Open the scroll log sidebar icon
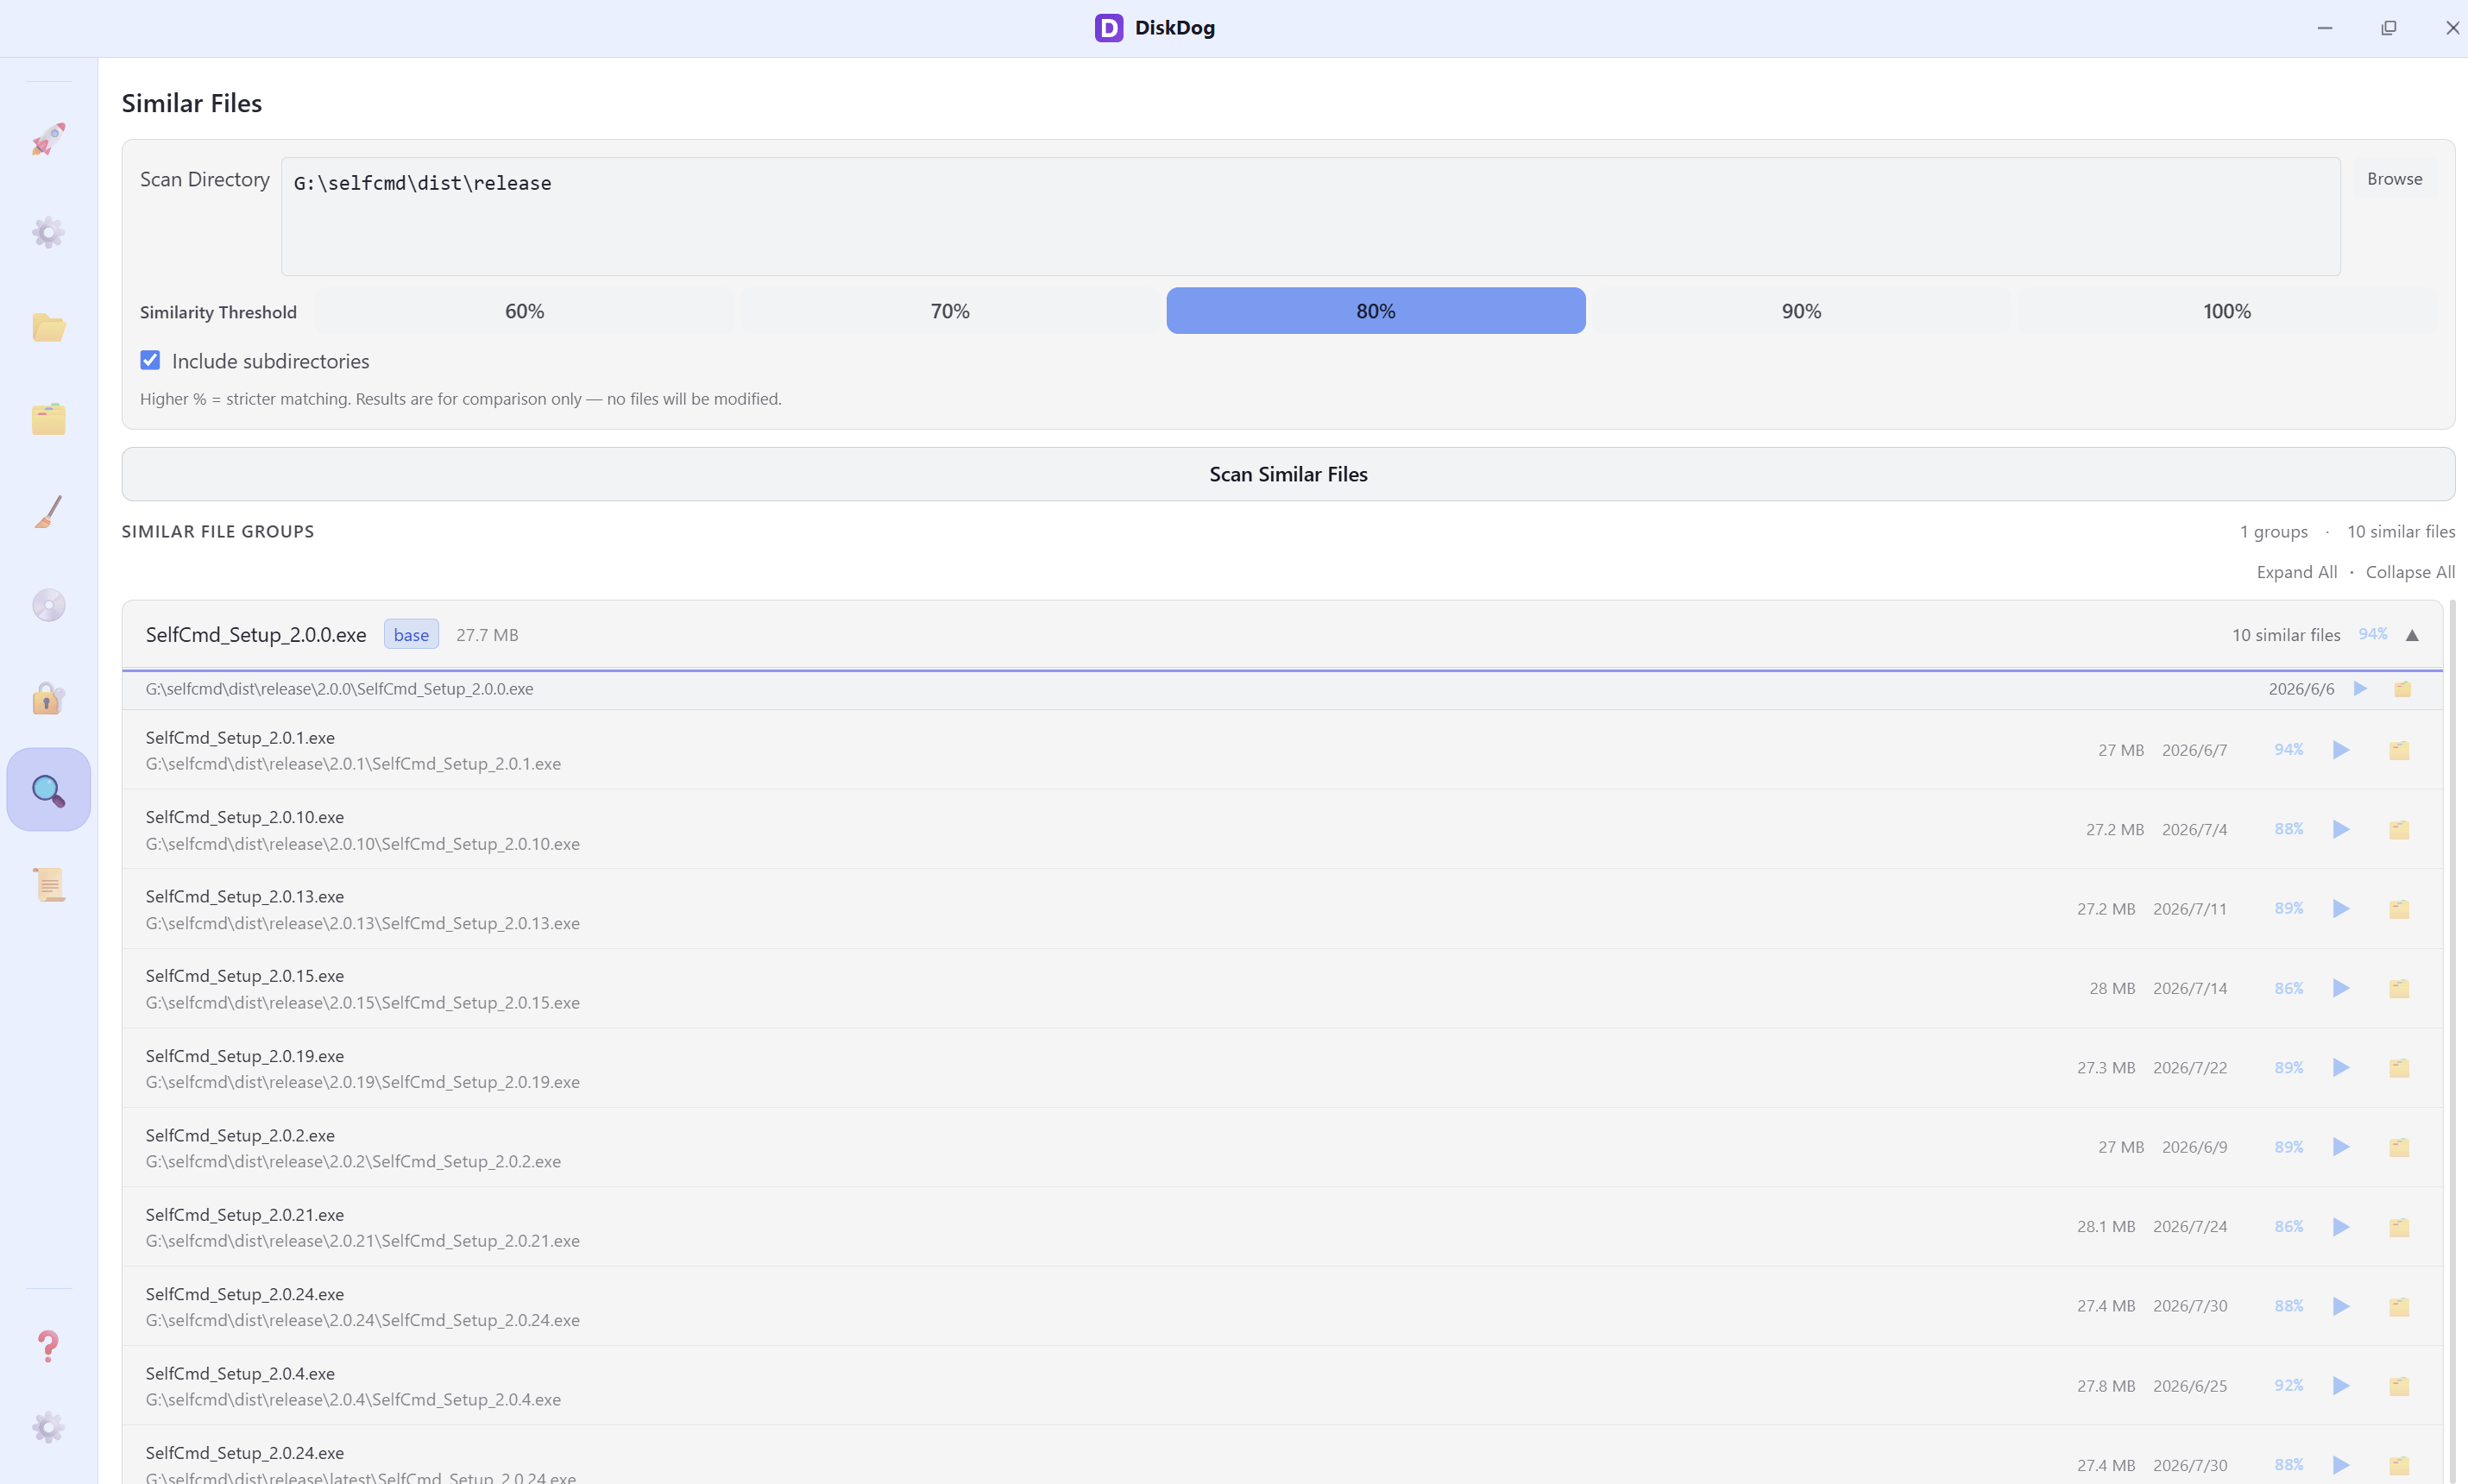The image size is (2468, 1484). pos(48,884)
